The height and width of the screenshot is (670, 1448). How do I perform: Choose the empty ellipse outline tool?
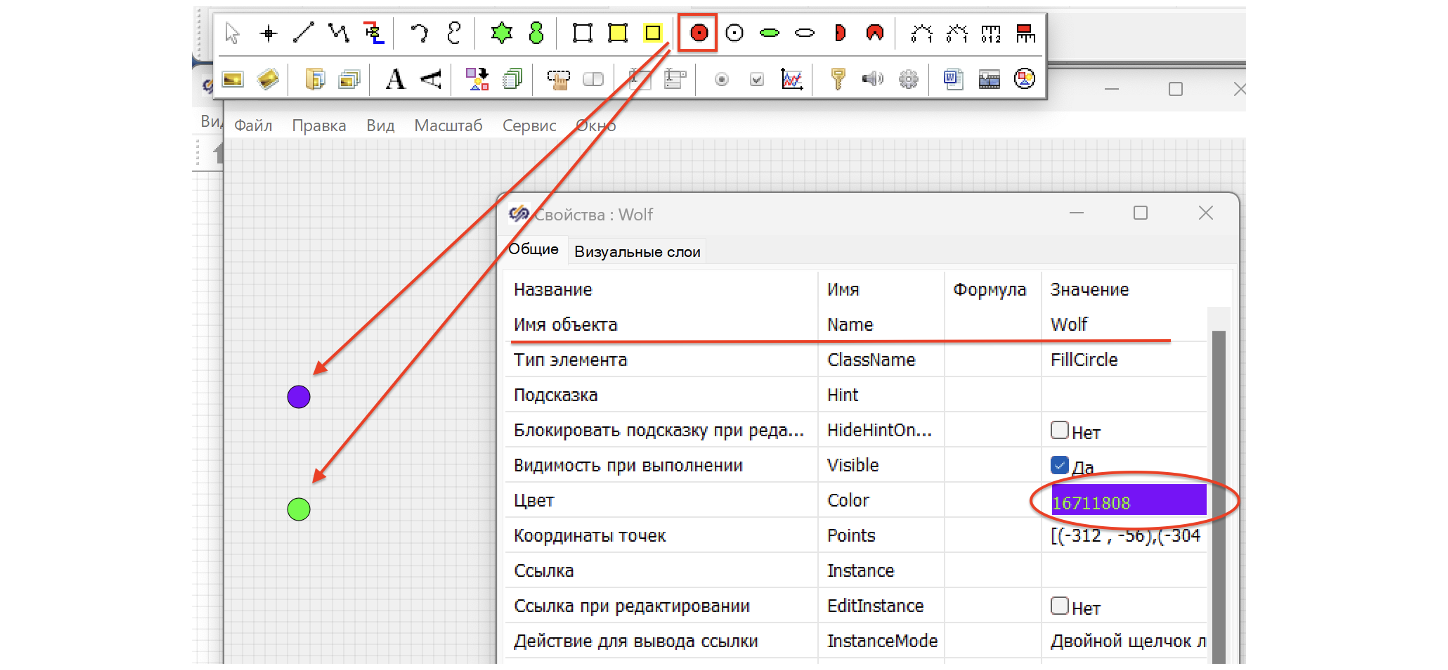(x=805, y=34)
